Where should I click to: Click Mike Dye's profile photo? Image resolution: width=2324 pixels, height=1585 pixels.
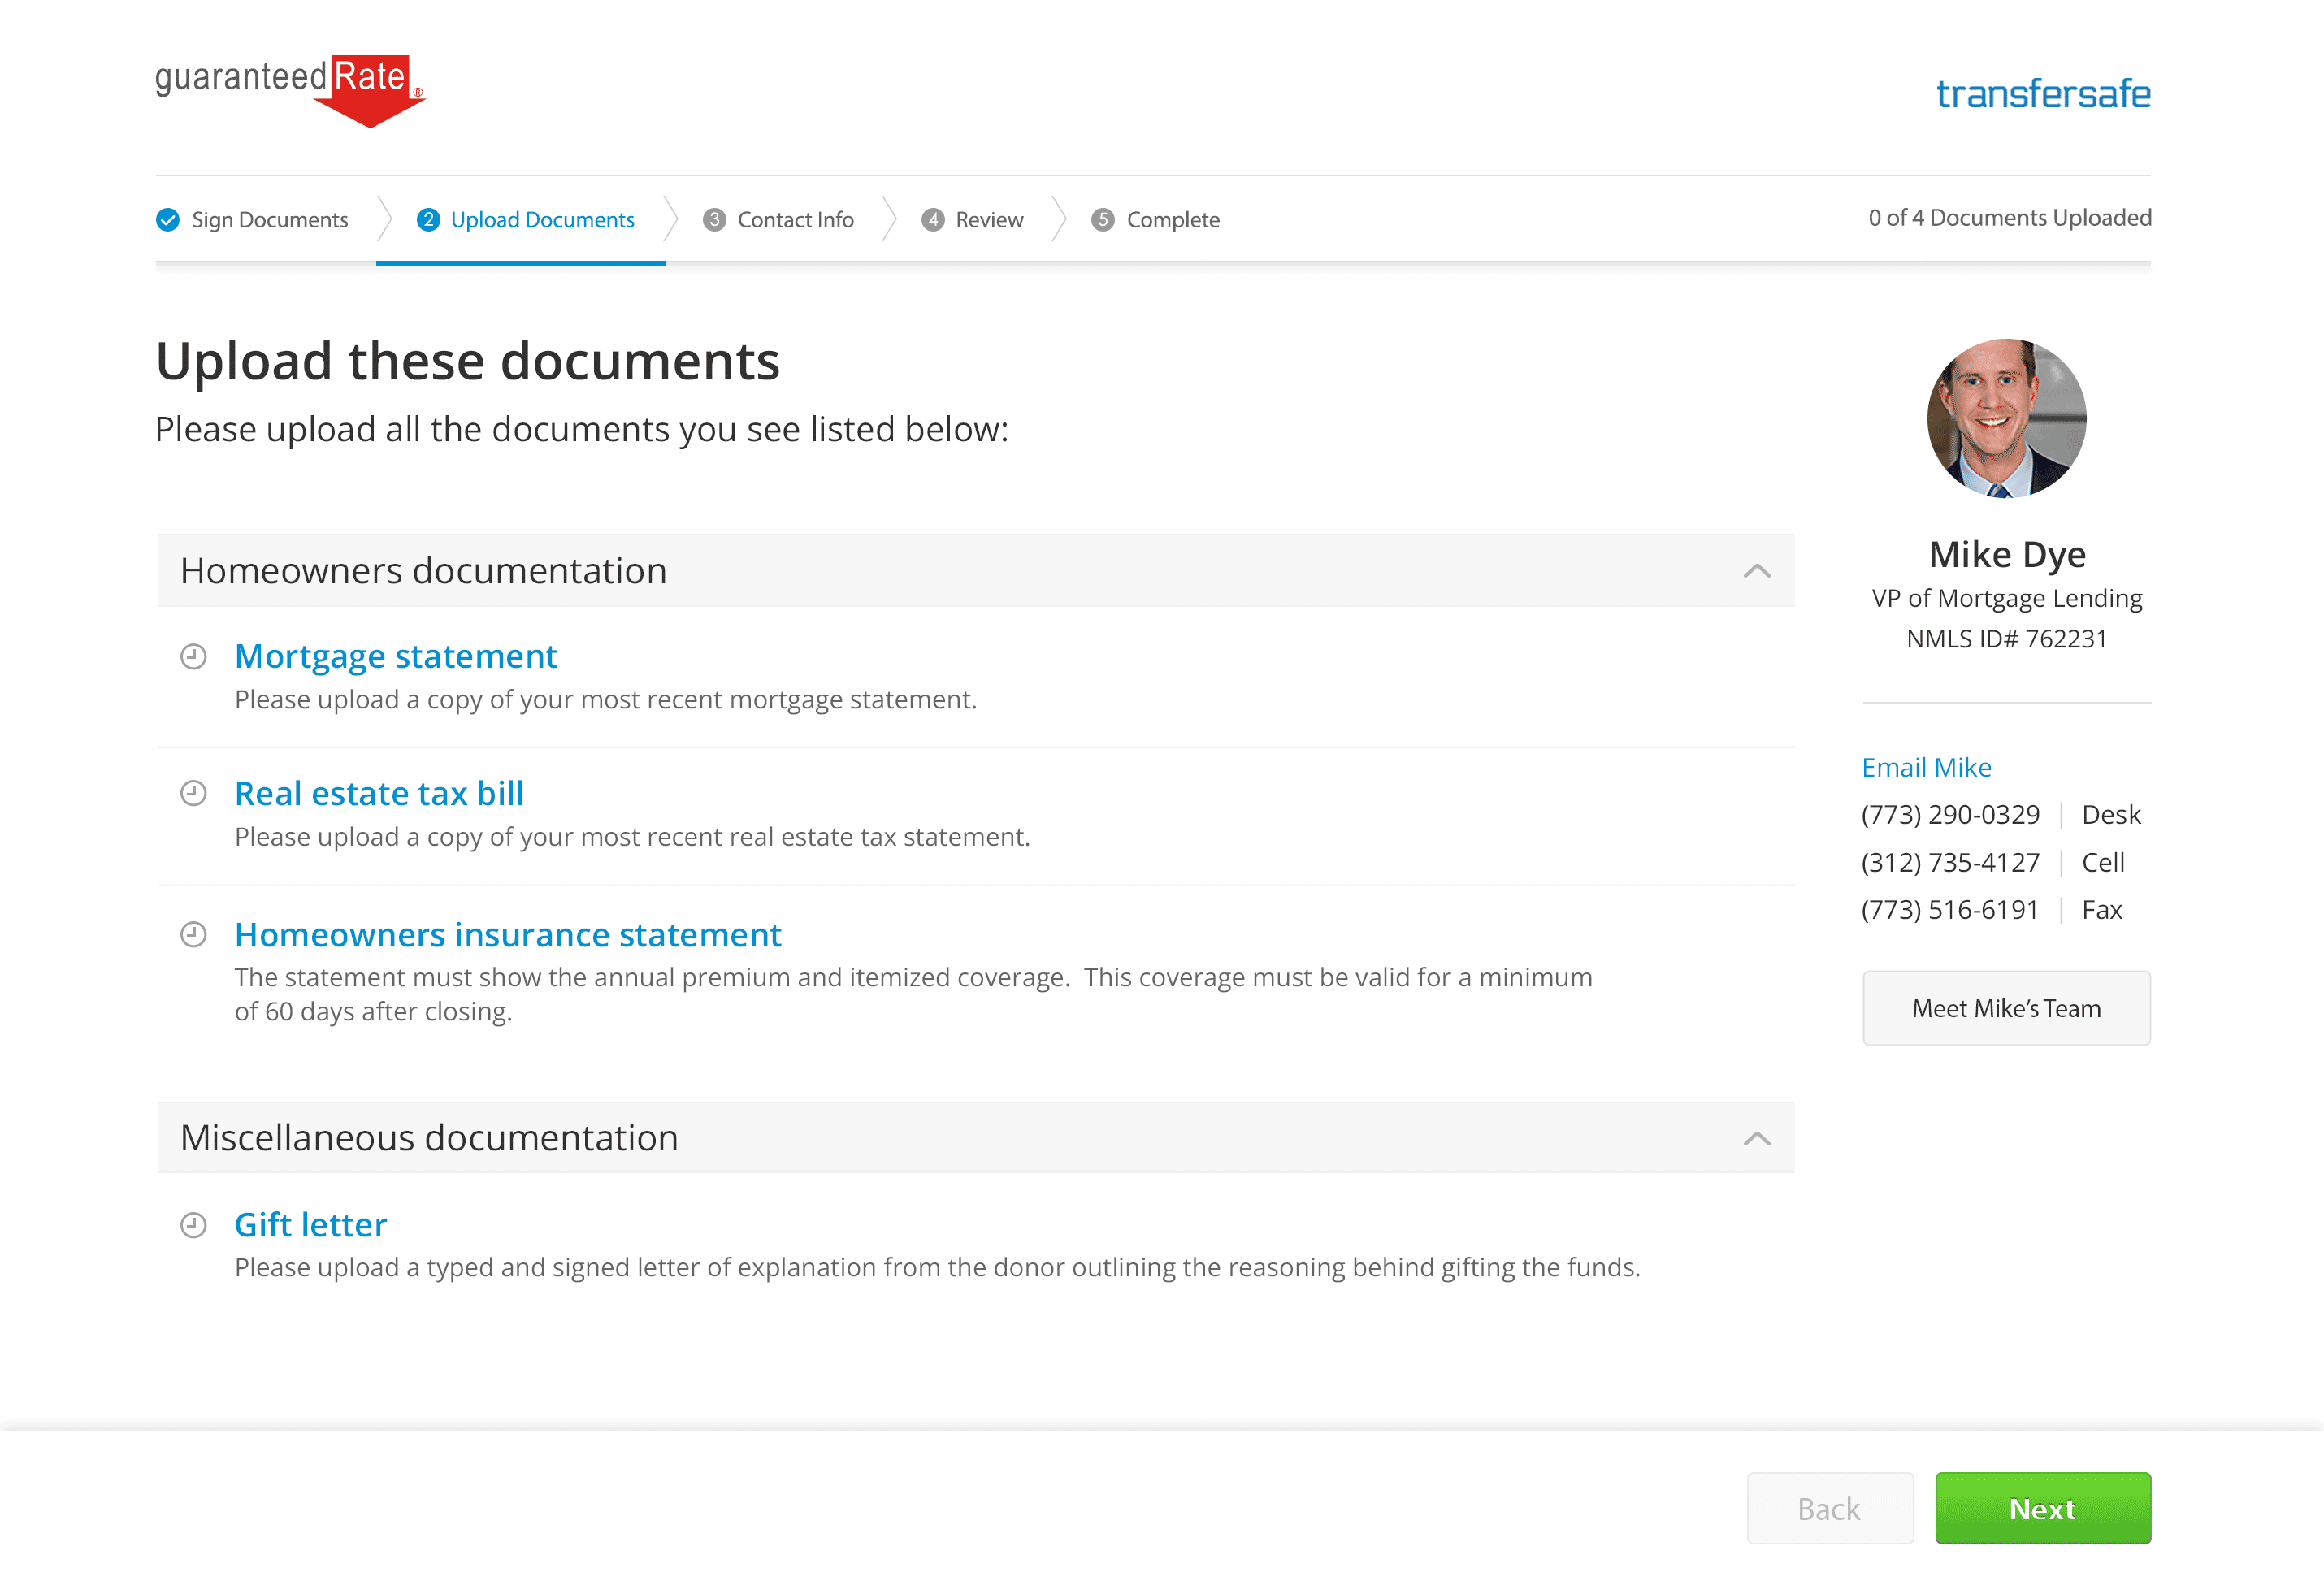coord(2006,418)
